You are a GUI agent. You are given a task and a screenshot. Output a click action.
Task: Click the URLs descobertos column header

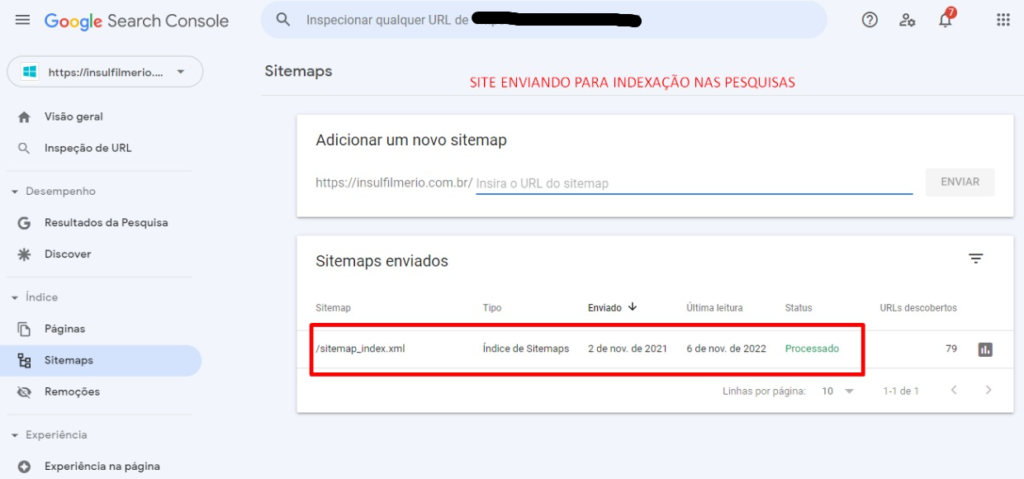click(x=919, y=308)
